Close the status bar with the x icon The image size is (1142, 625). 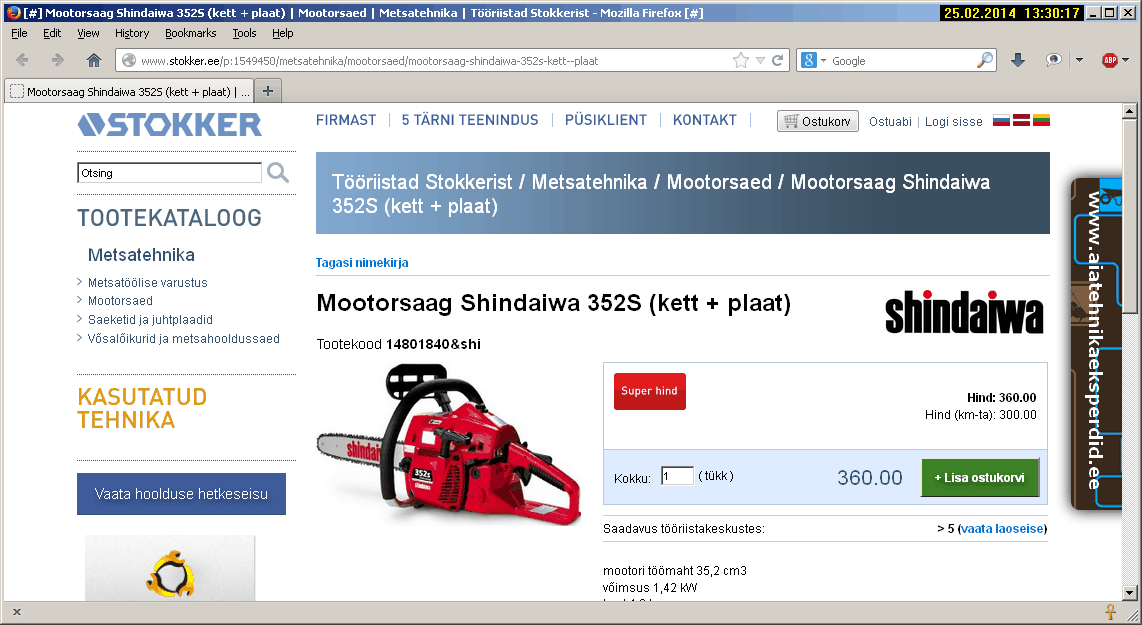click(17, 613)
